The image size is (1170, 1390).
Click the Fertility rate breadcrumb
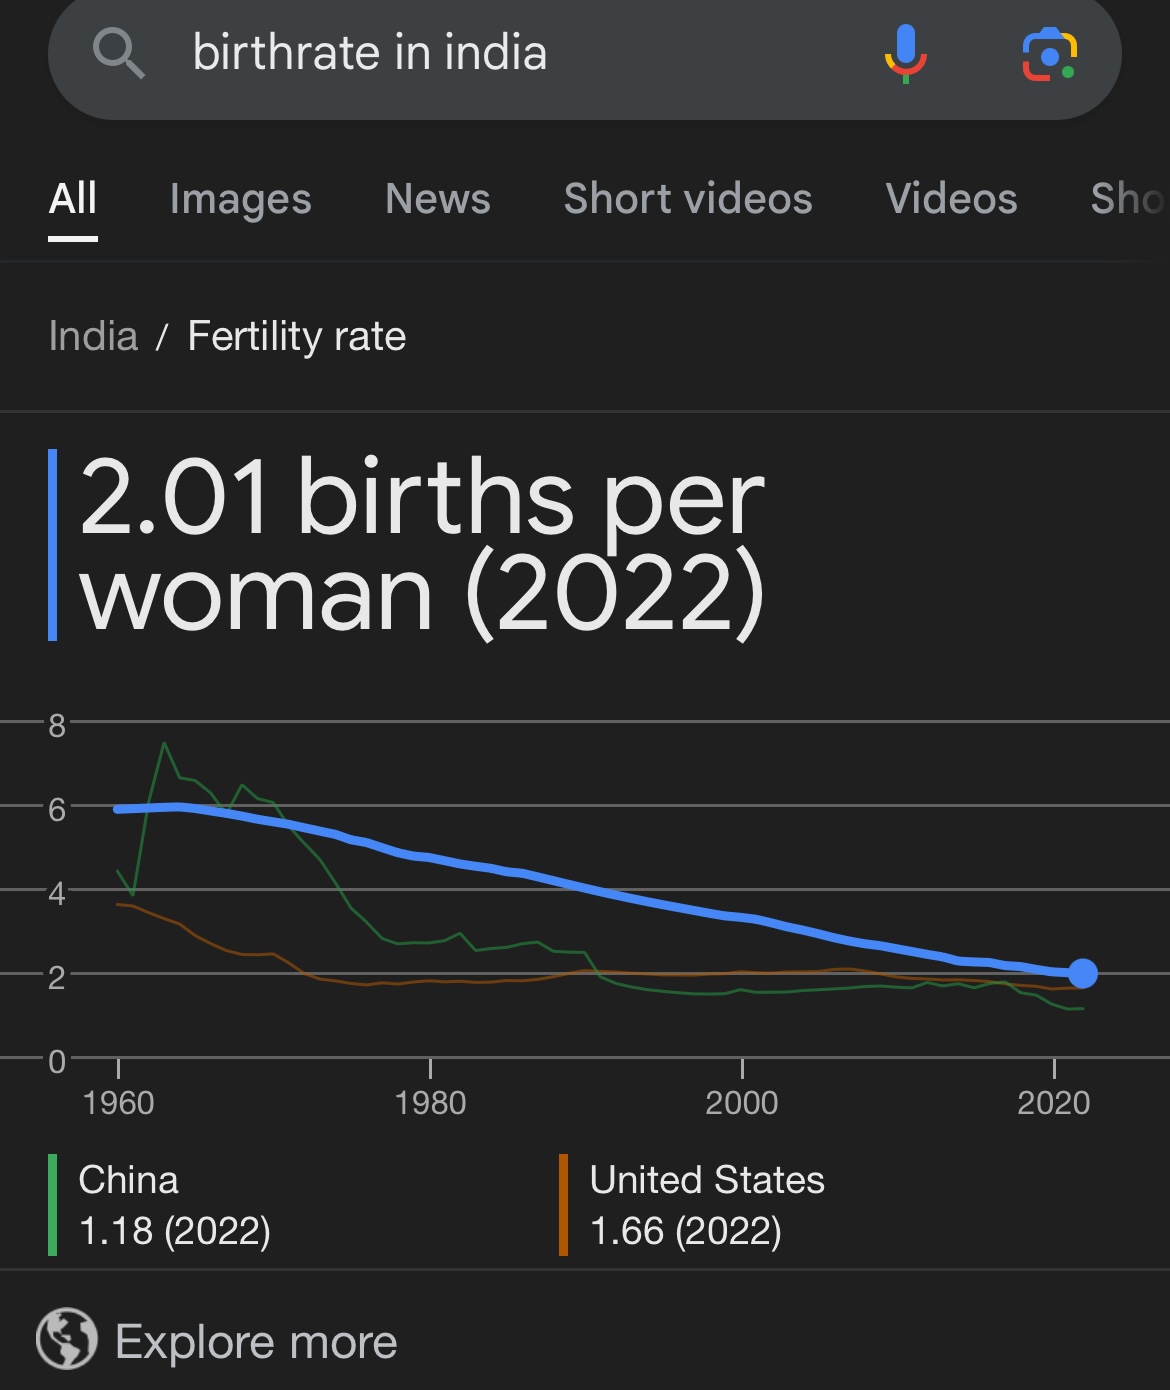coord(297,336)
